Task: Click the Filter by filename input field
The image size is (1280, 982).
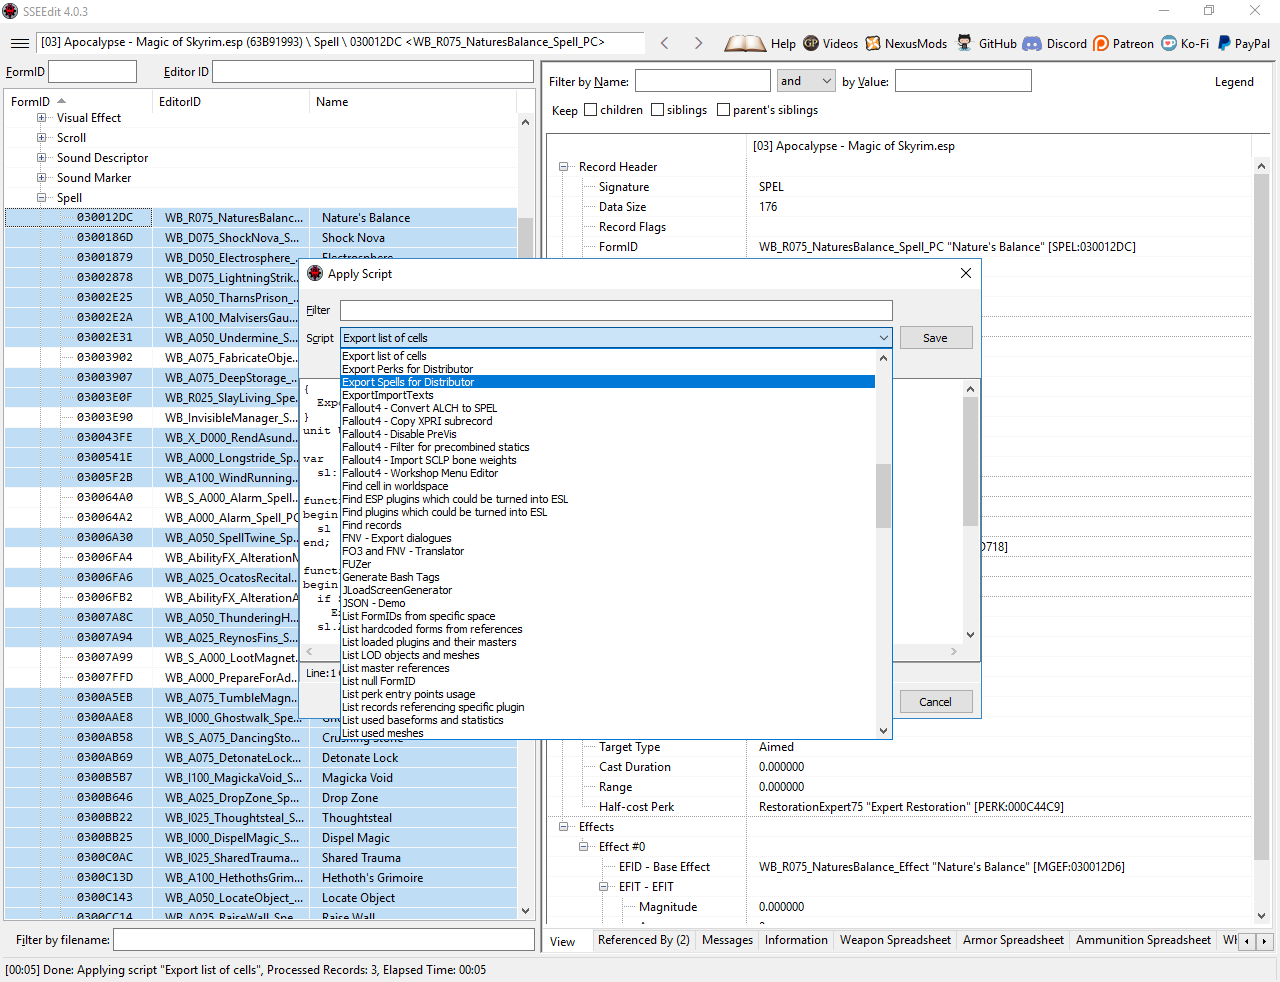Action: click(x=323, y=940)
